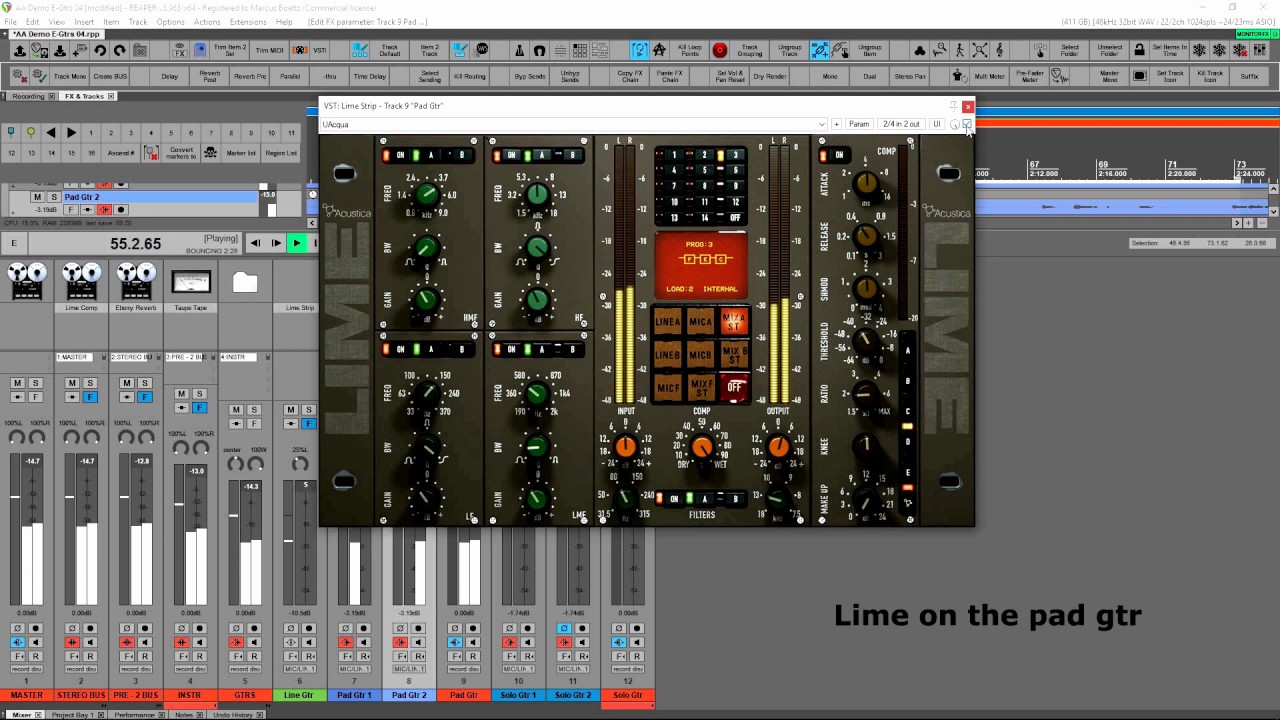This screenshot has width=1280, height=720.
Task: Toggle the snap magnet icon
Action: pos(539,50)
